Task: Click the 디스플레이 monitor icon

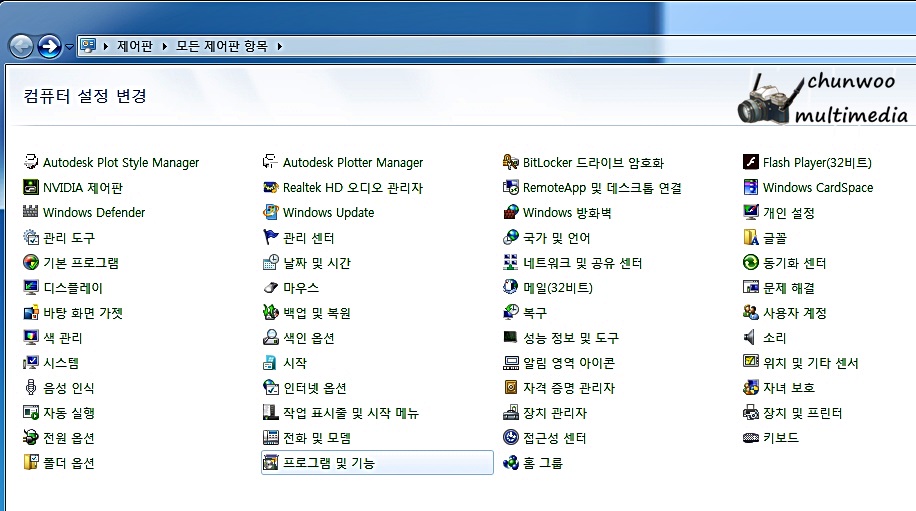Action: tap(30, 287)
